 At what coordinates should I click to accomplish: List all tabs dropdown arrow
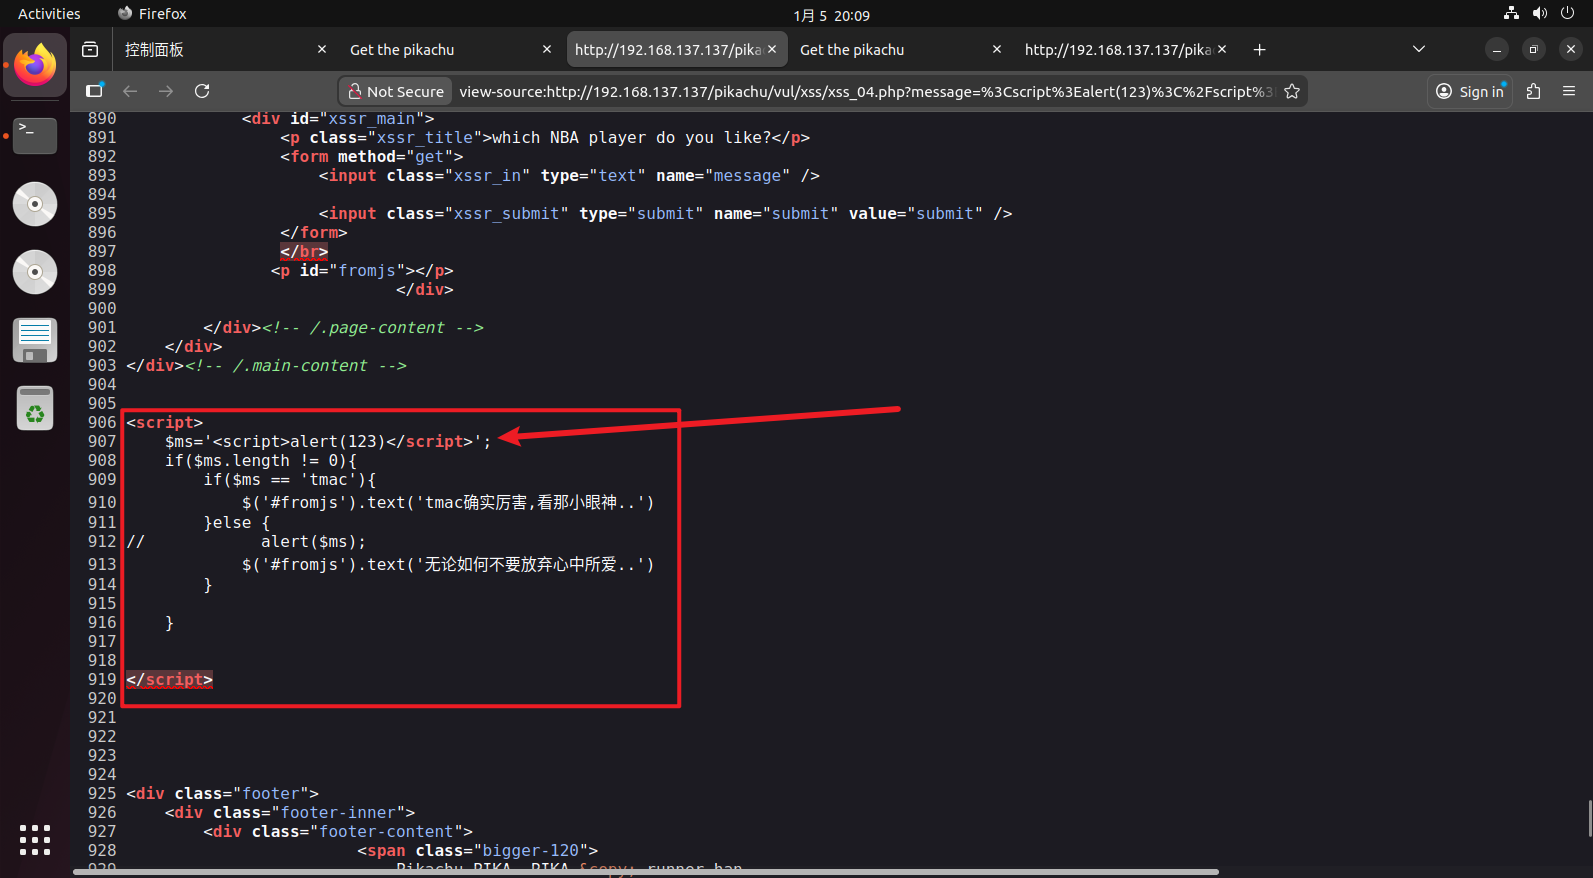1418,49
